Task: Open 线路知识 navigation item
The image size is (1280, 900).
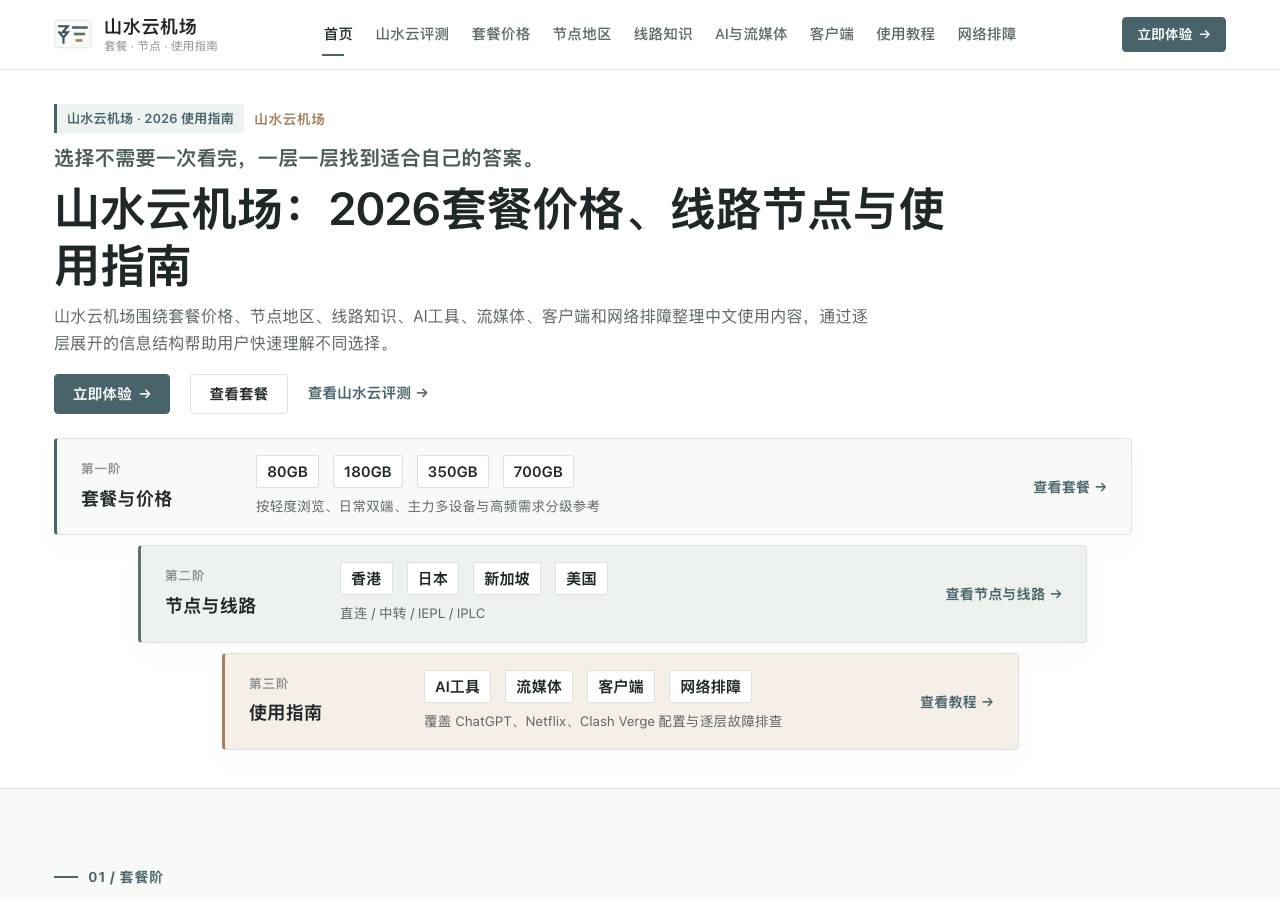Action: tap(663, 34)
